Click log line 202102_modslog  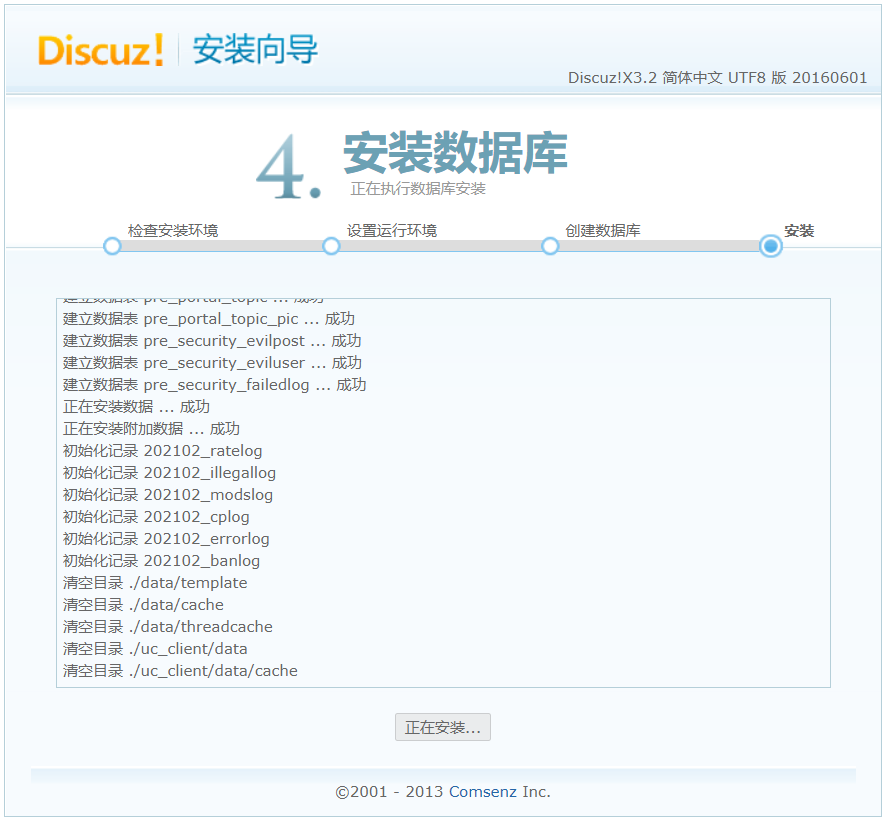[x=167, y=495]
